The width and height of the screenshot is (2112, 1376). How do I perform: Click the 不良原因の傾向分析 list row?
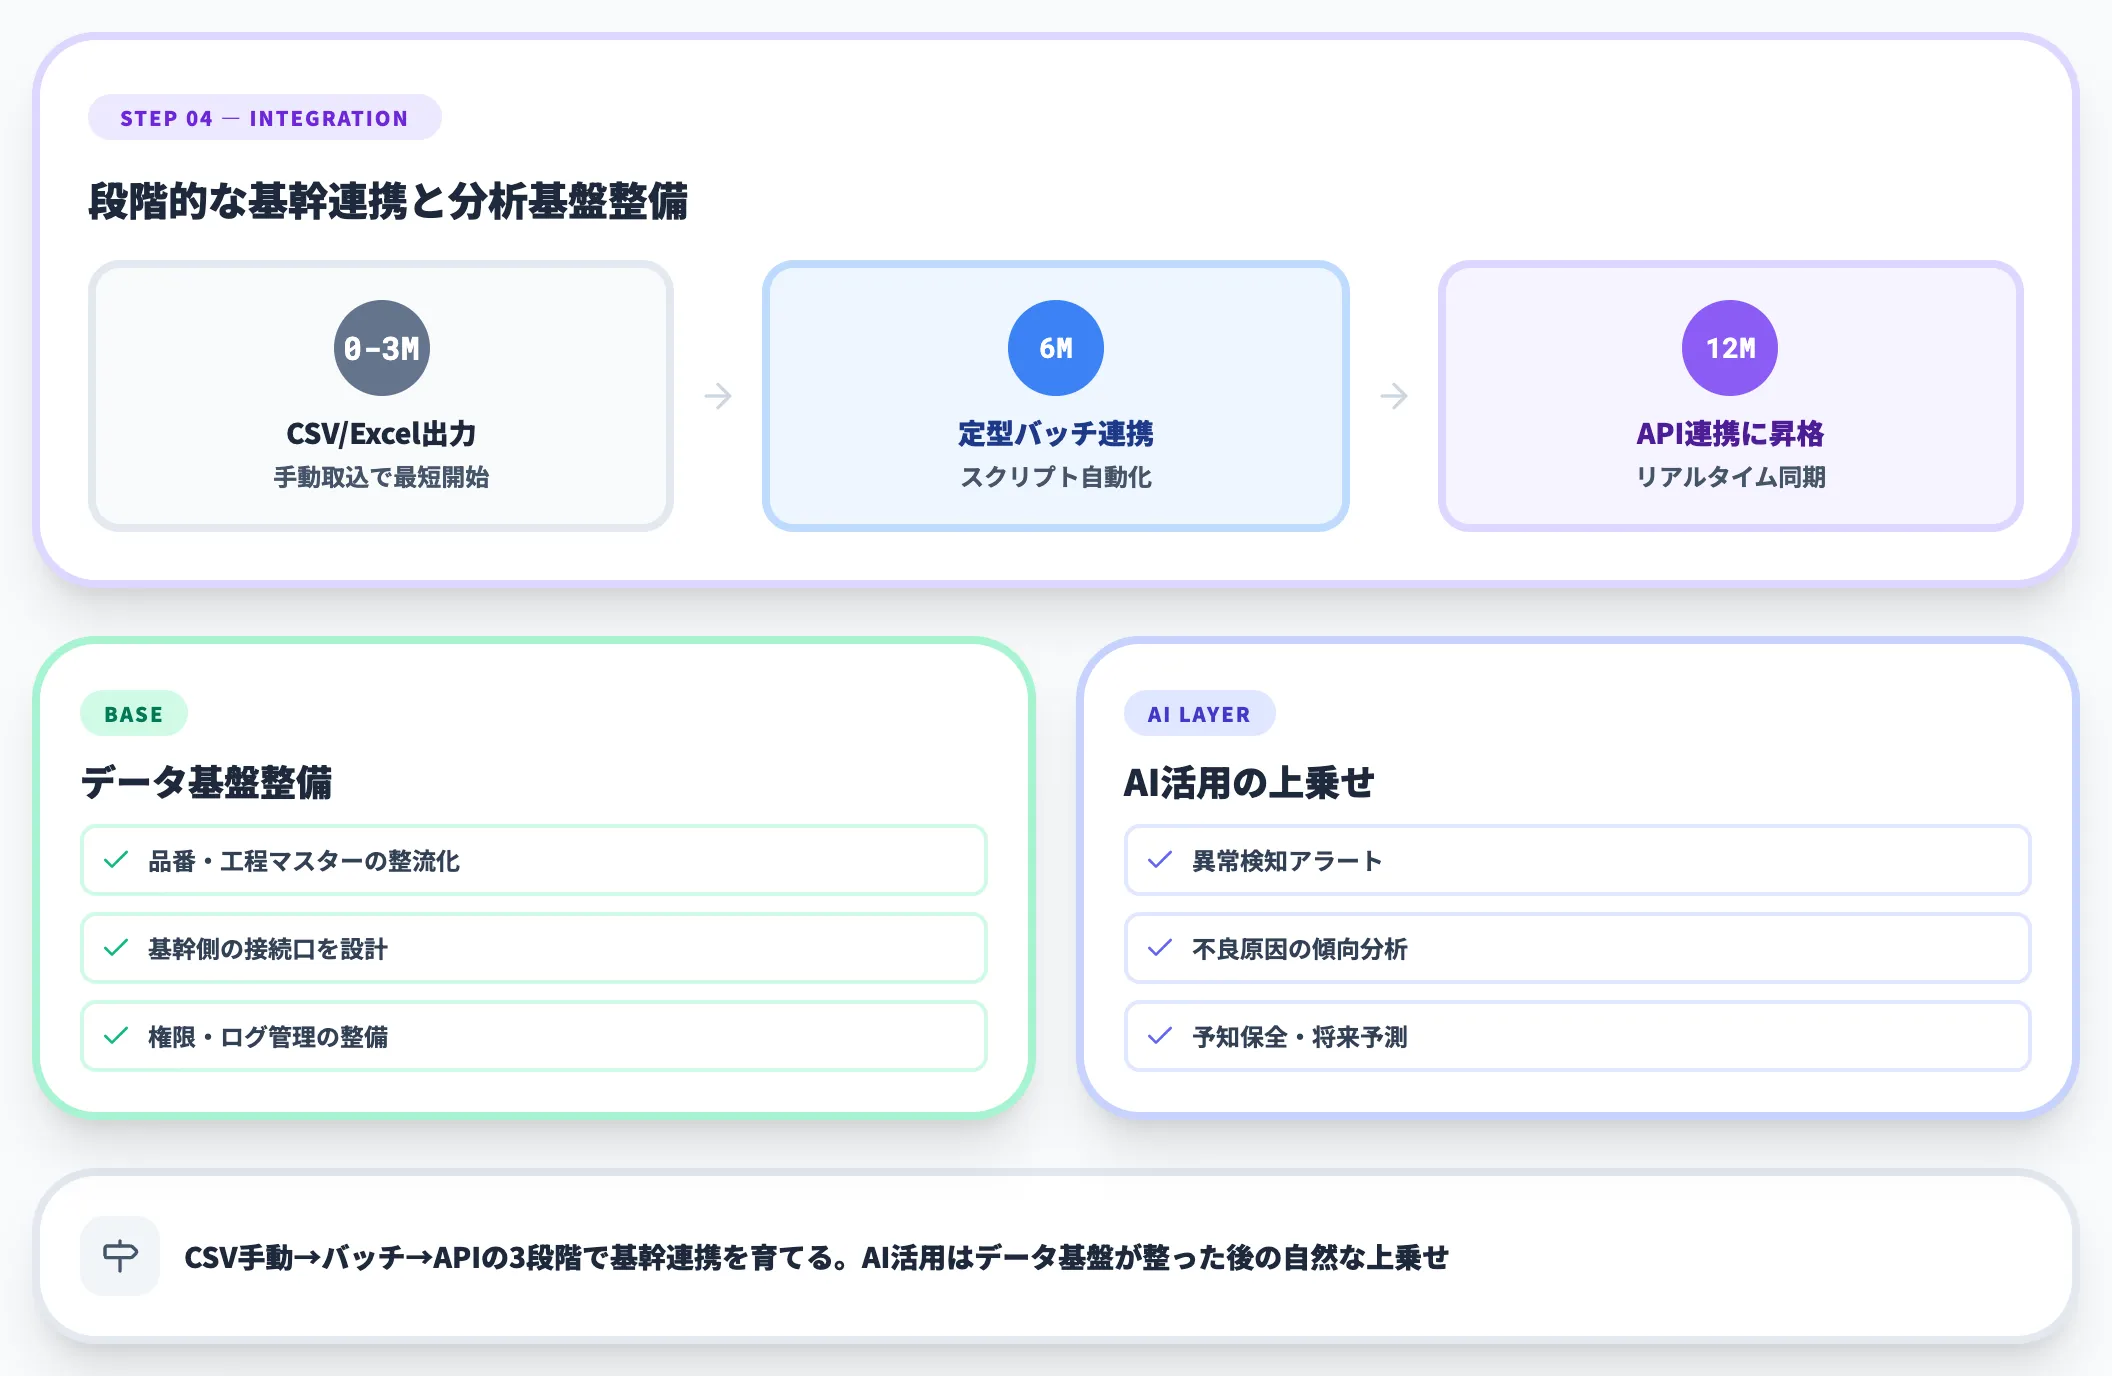(1578, 948)
